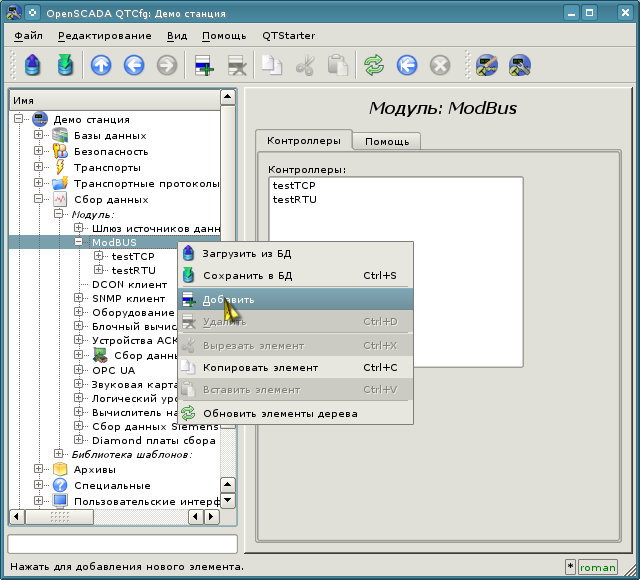
Task: Click the roman user button in status bar
Action: (x=598, y=567)
